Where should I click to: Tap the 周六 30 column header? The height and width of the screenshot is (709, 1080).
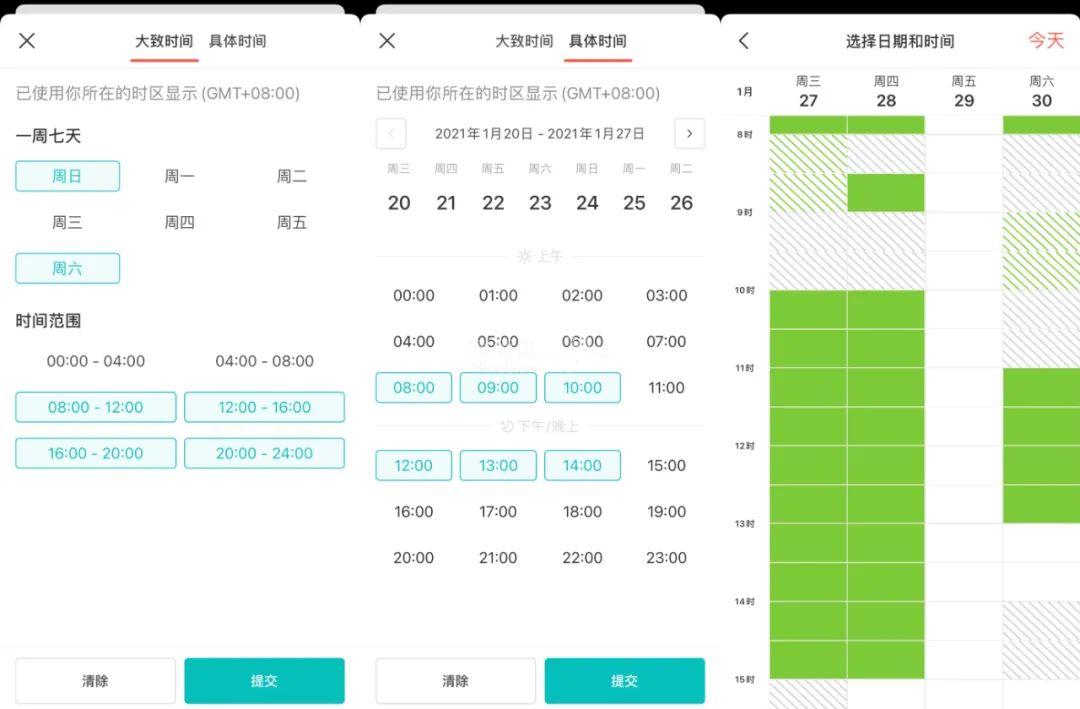[1041, 92]
